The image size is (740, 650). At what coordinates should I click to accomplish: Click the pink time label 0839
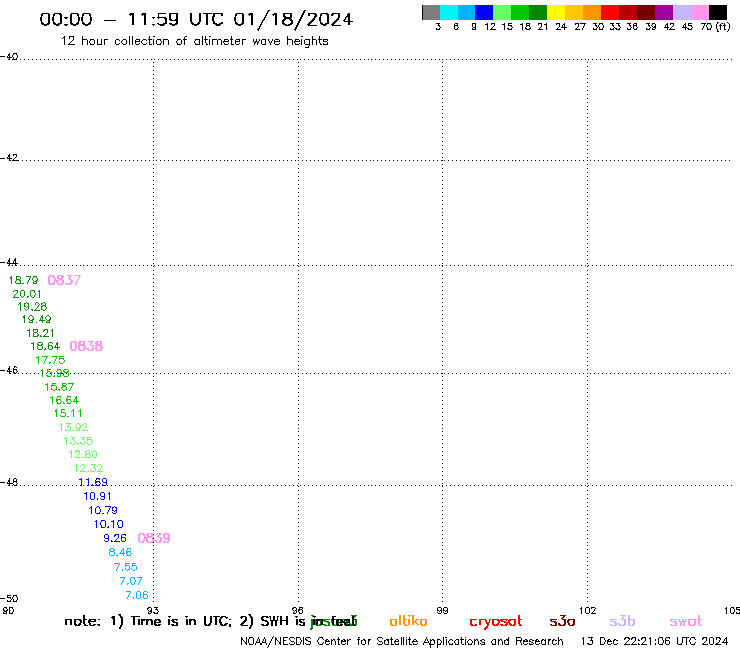click(154, 538)
